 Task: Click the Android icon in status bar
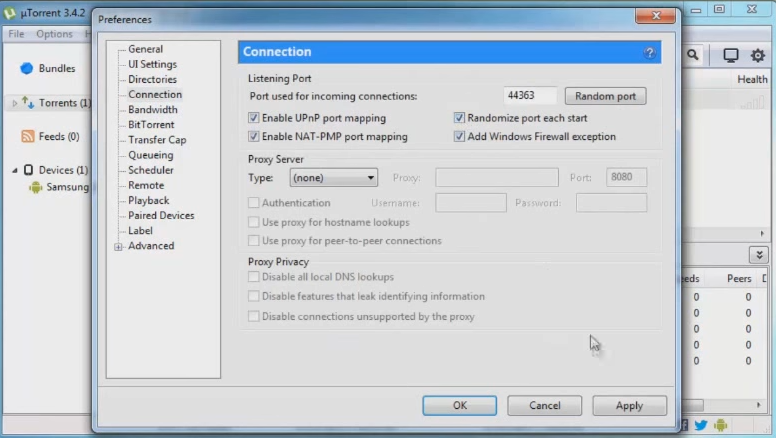click(721, 425)
